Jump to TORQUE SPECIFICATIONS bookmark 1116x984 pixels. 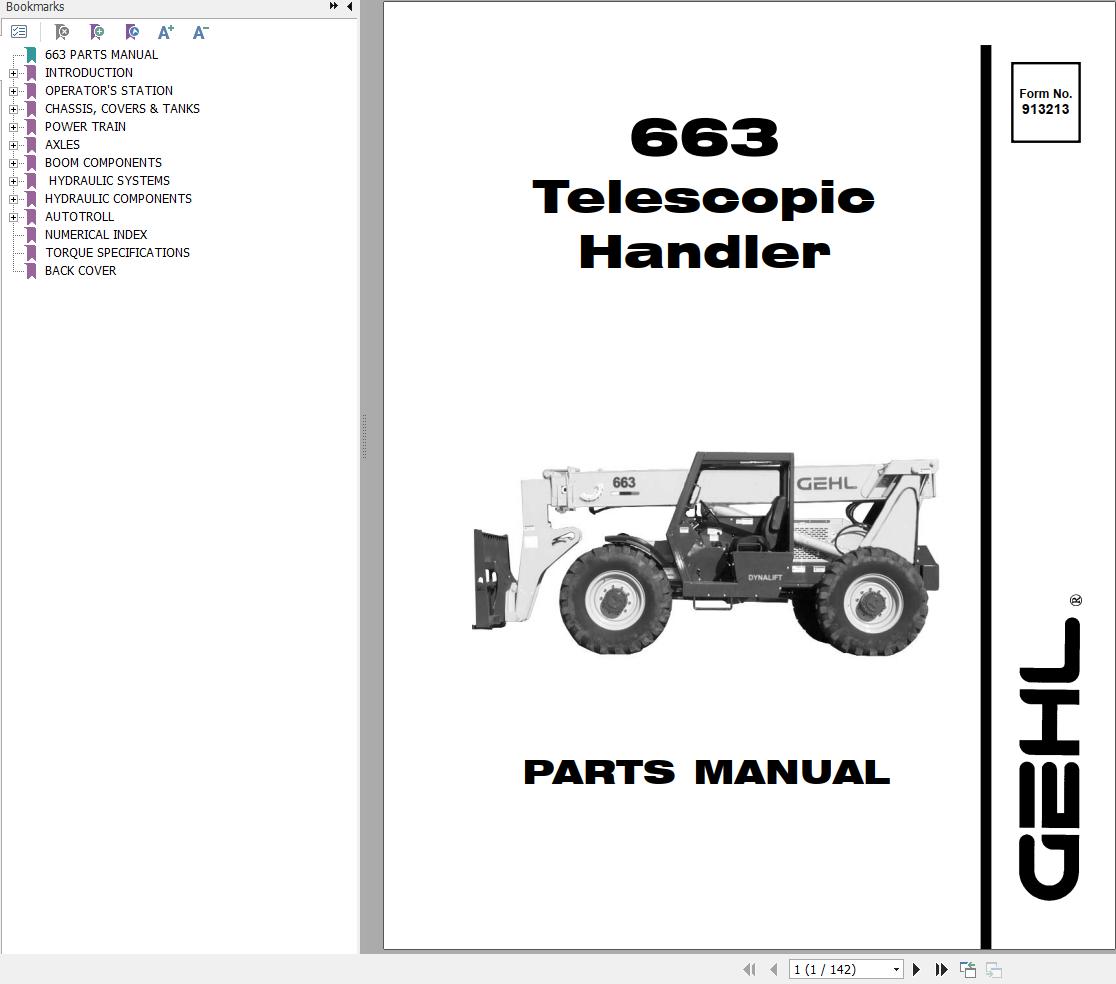tap(117, 253)
